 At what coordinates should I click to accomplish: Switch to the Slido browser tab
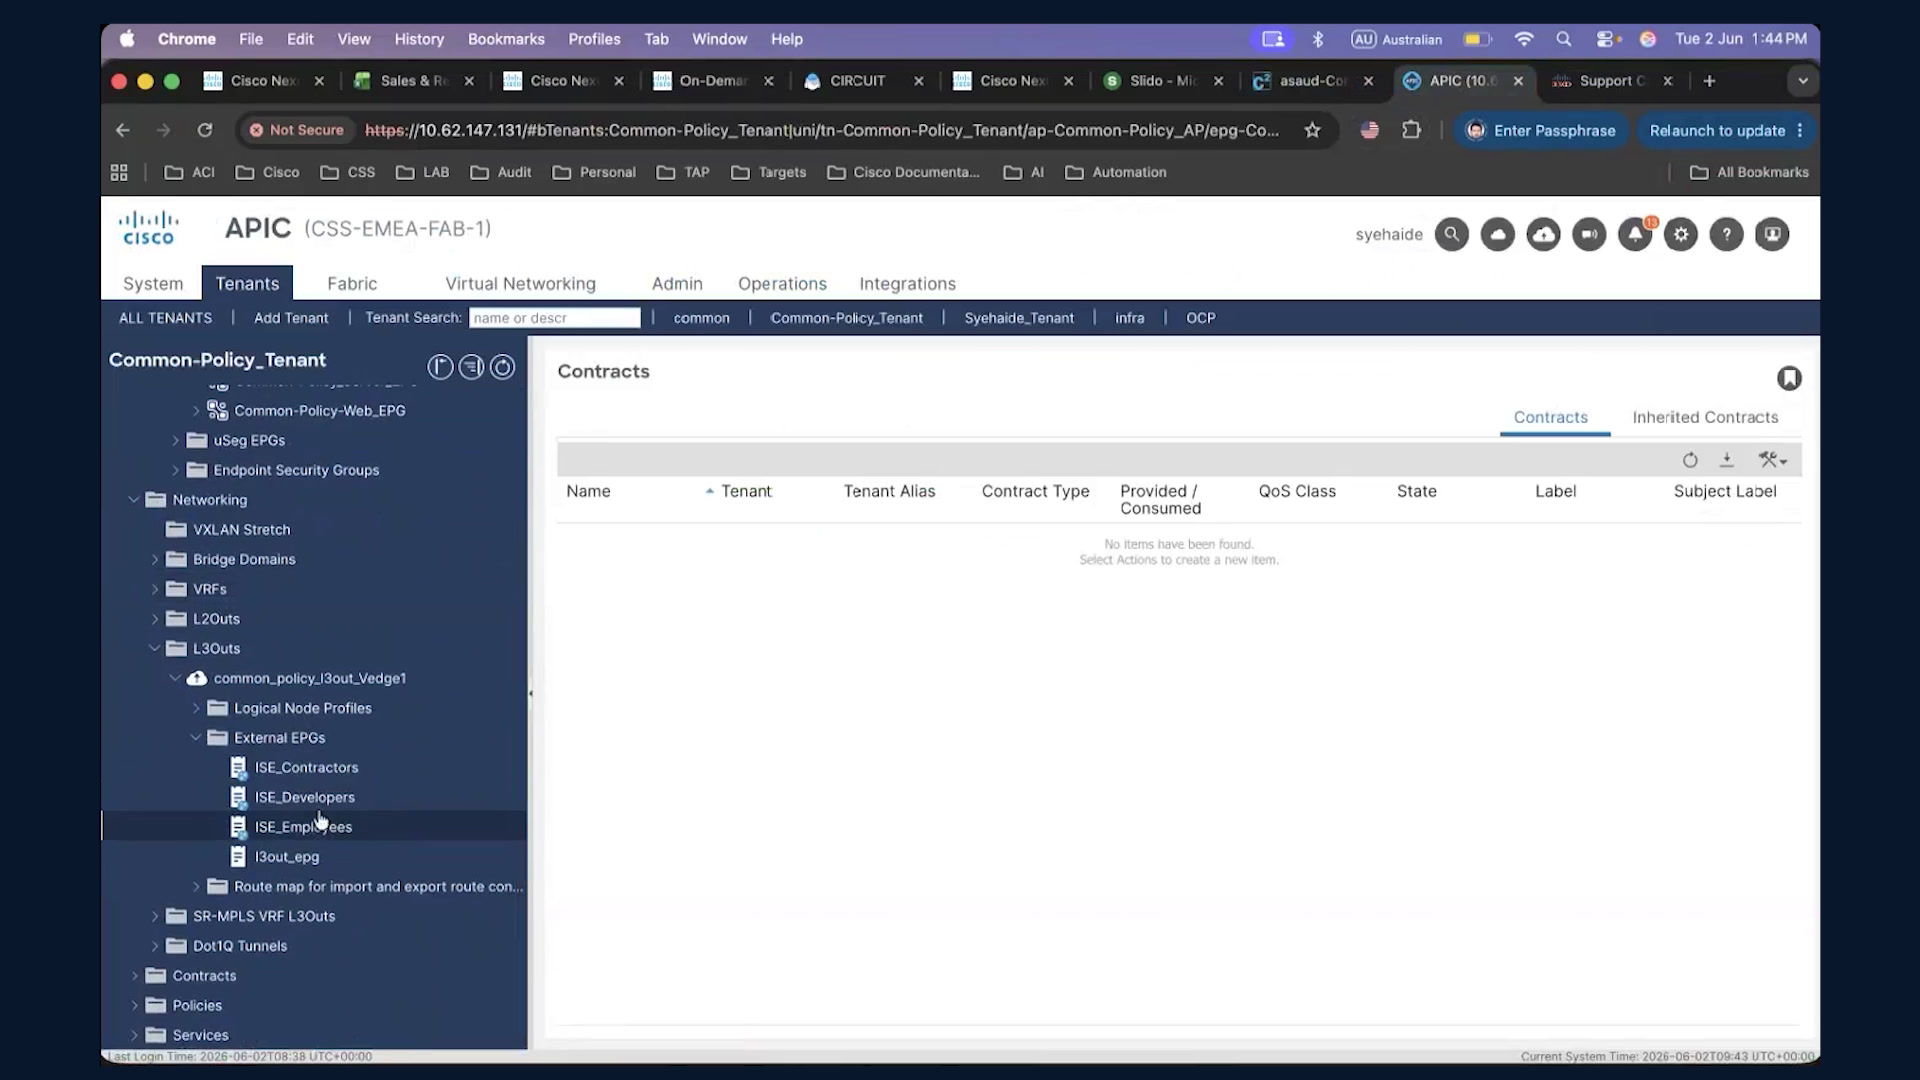click(1163, 81)
